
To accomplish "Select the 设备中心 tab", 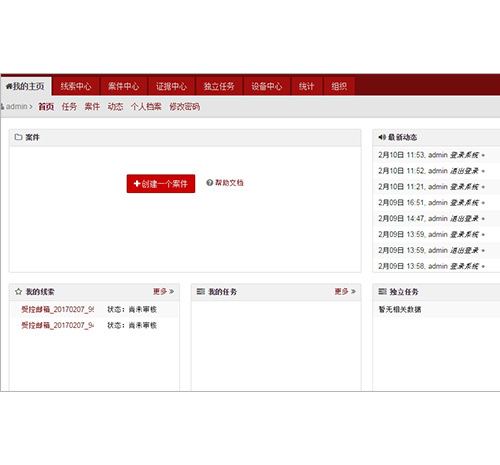I will pyautogui.click(x=267, y=86).
